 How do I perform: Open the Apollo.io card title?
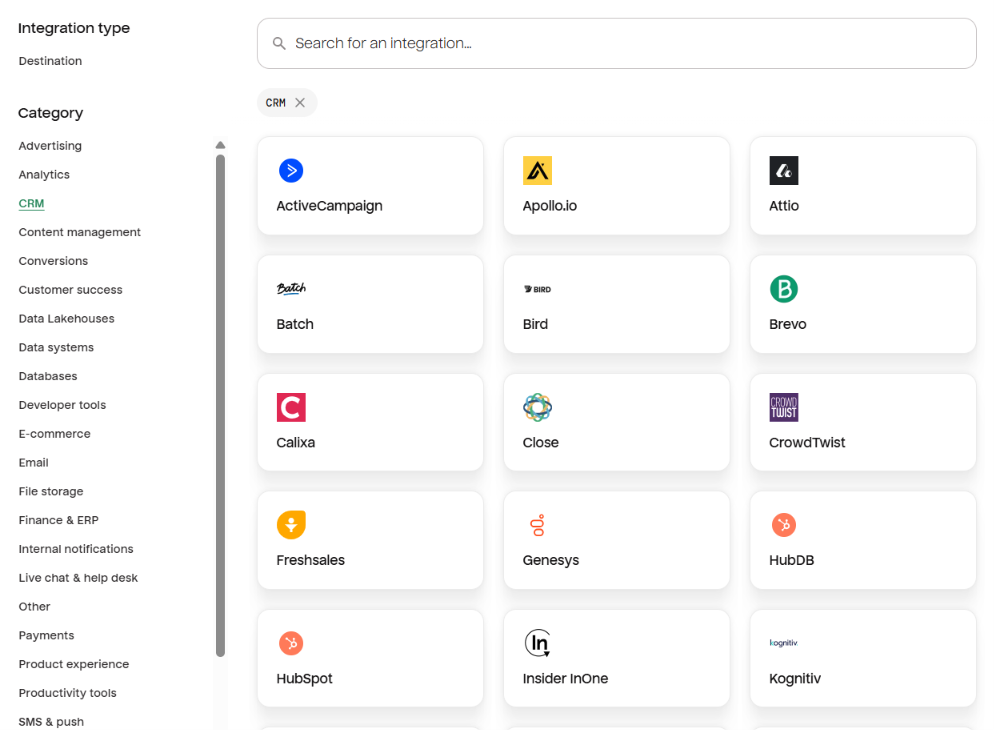point(550,206)
